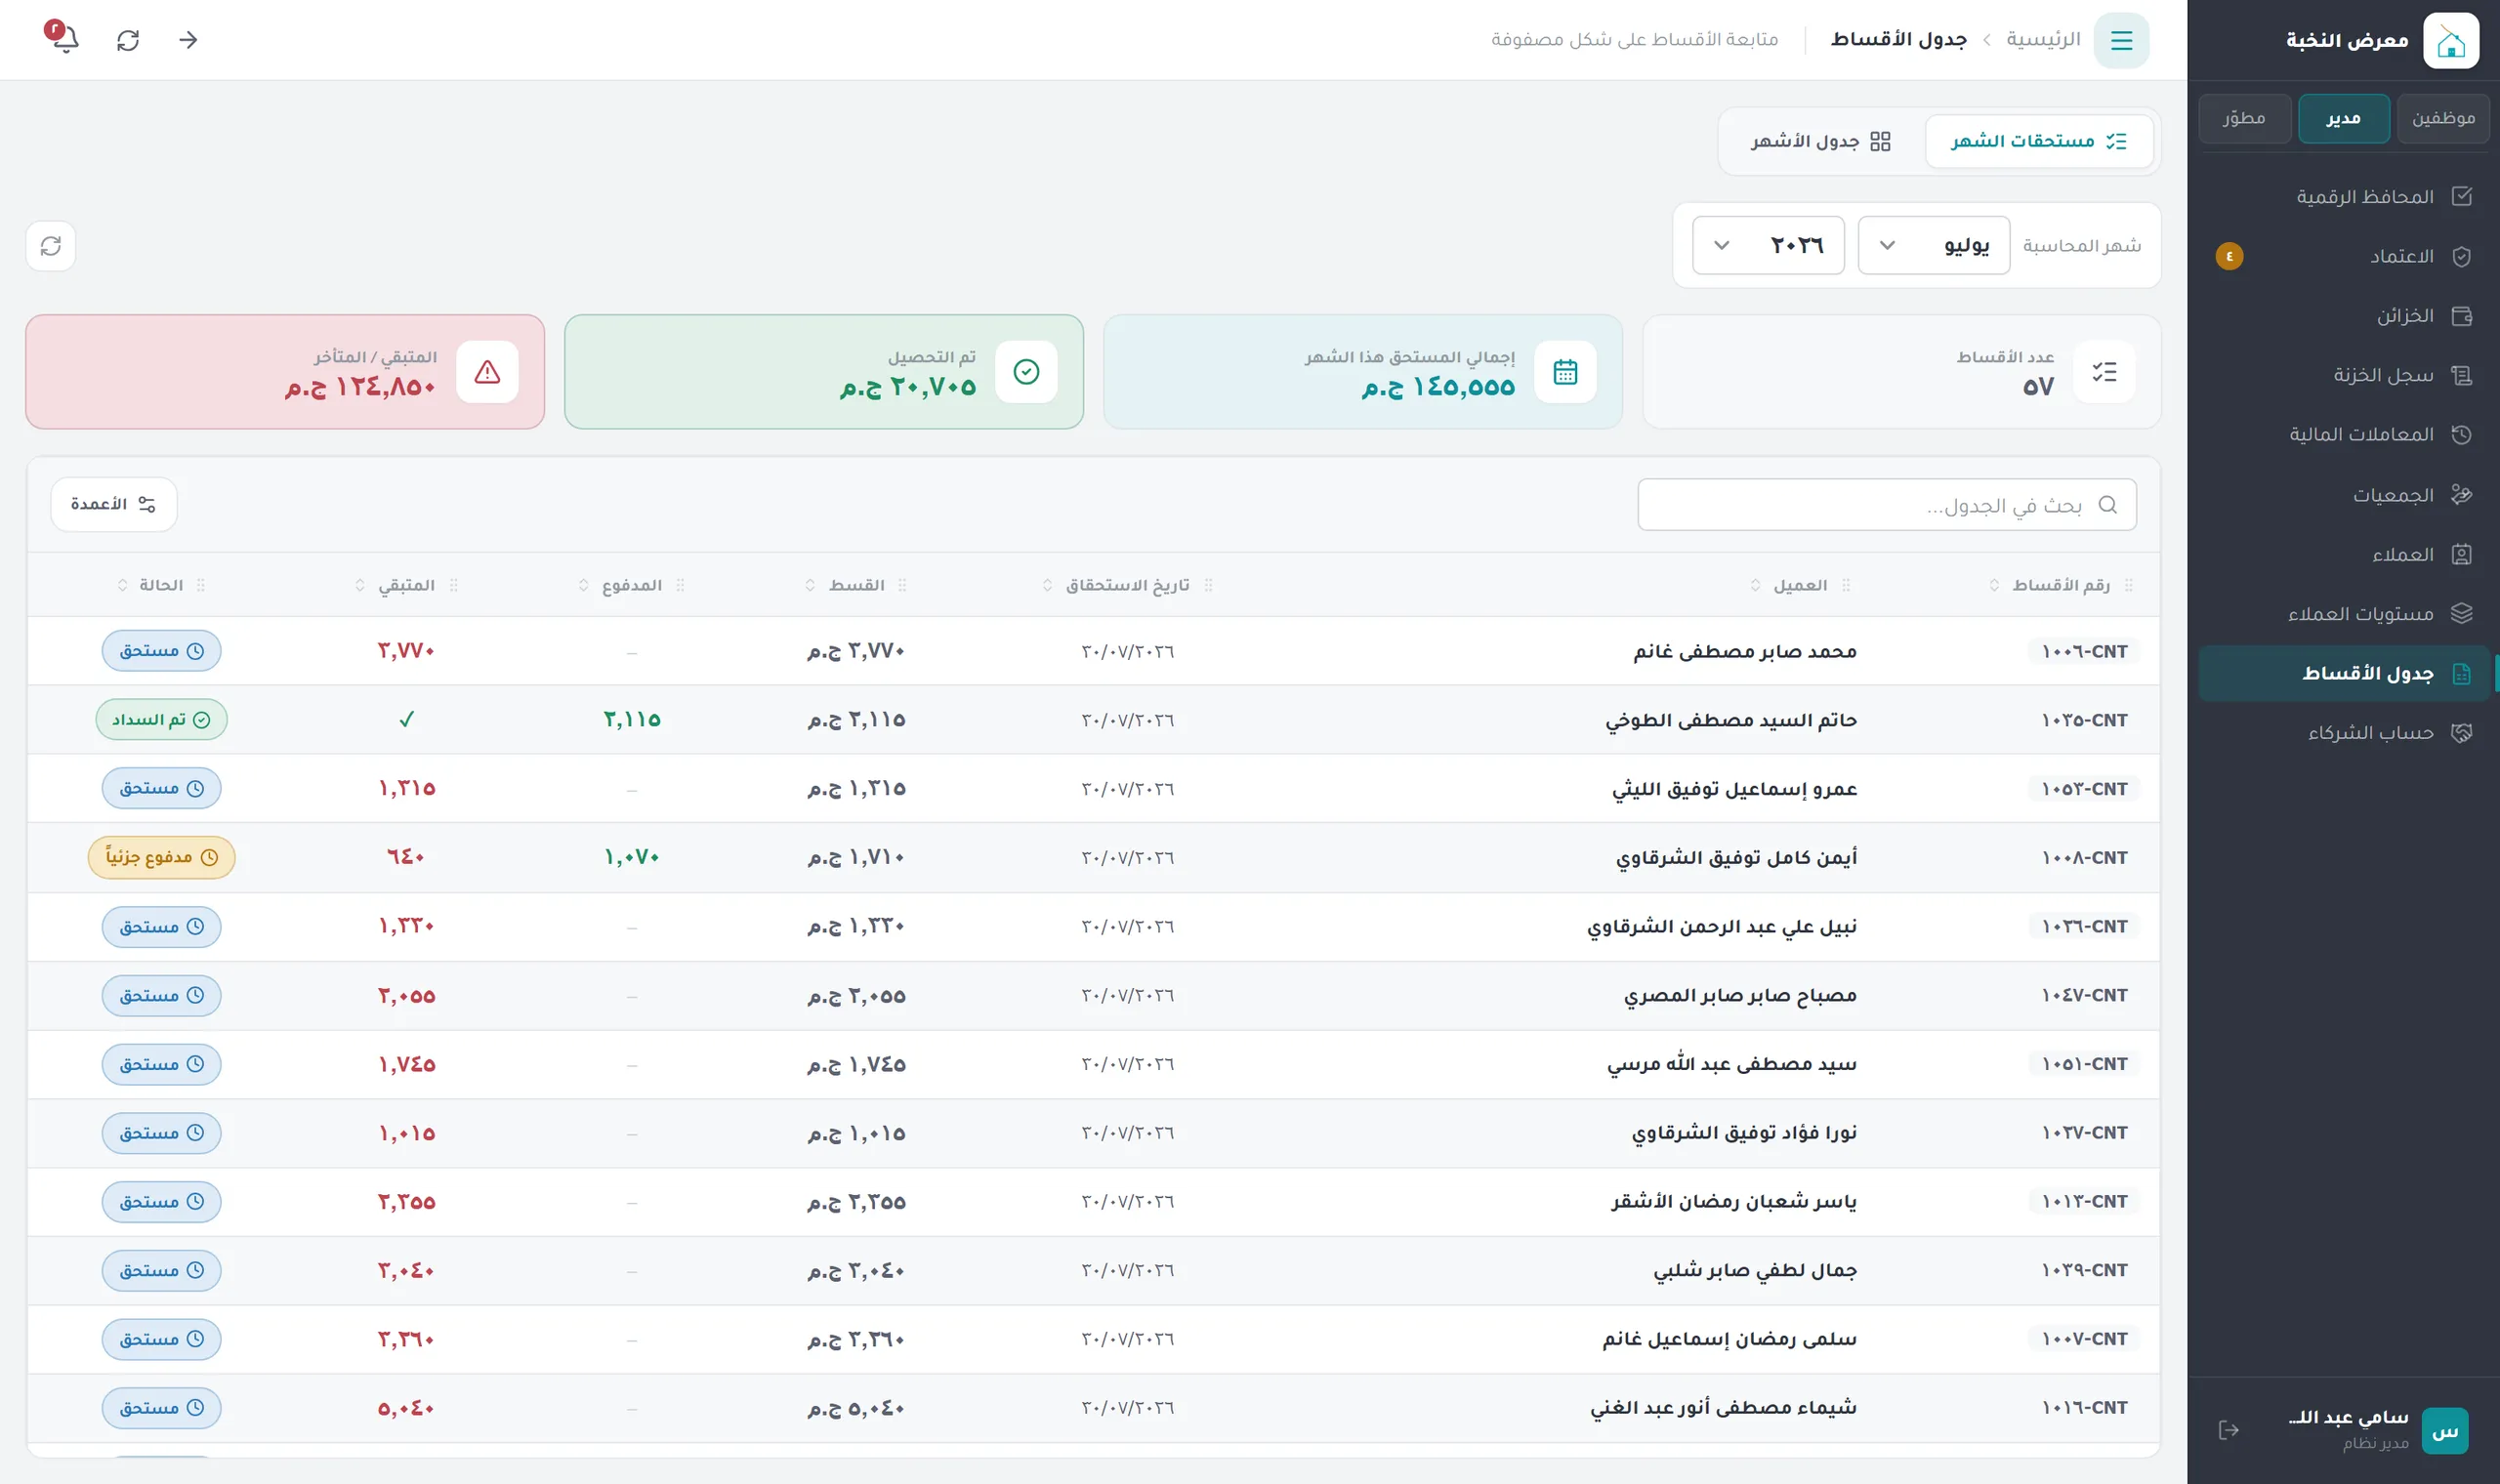Open the notifications bell

(65, 40)
